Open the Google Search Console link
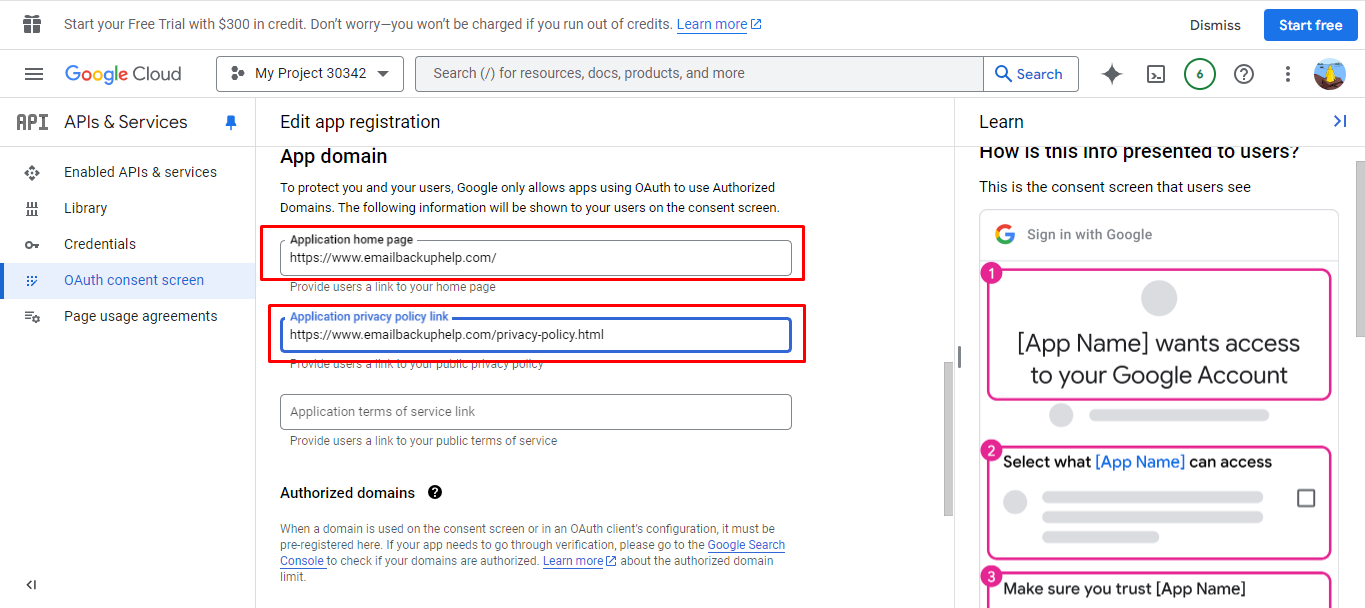Screen dimensions: 1365x608 (x=745, y=545)
